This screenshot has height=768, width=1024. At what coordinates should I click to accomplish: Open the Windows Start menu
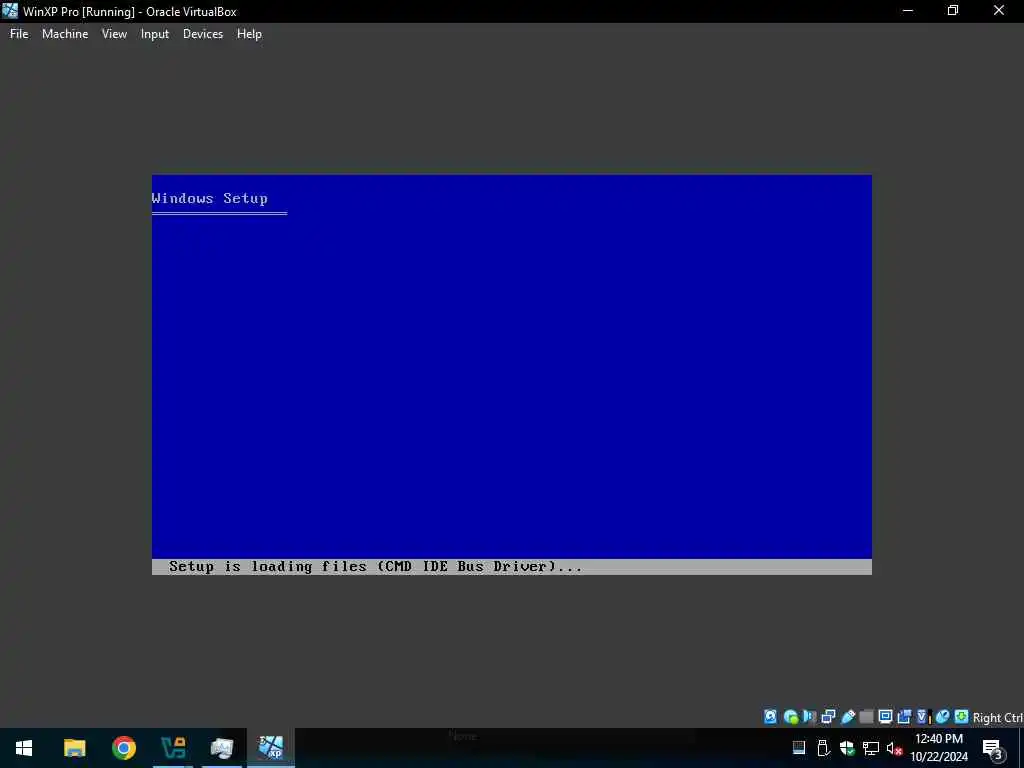click(24, 748)
